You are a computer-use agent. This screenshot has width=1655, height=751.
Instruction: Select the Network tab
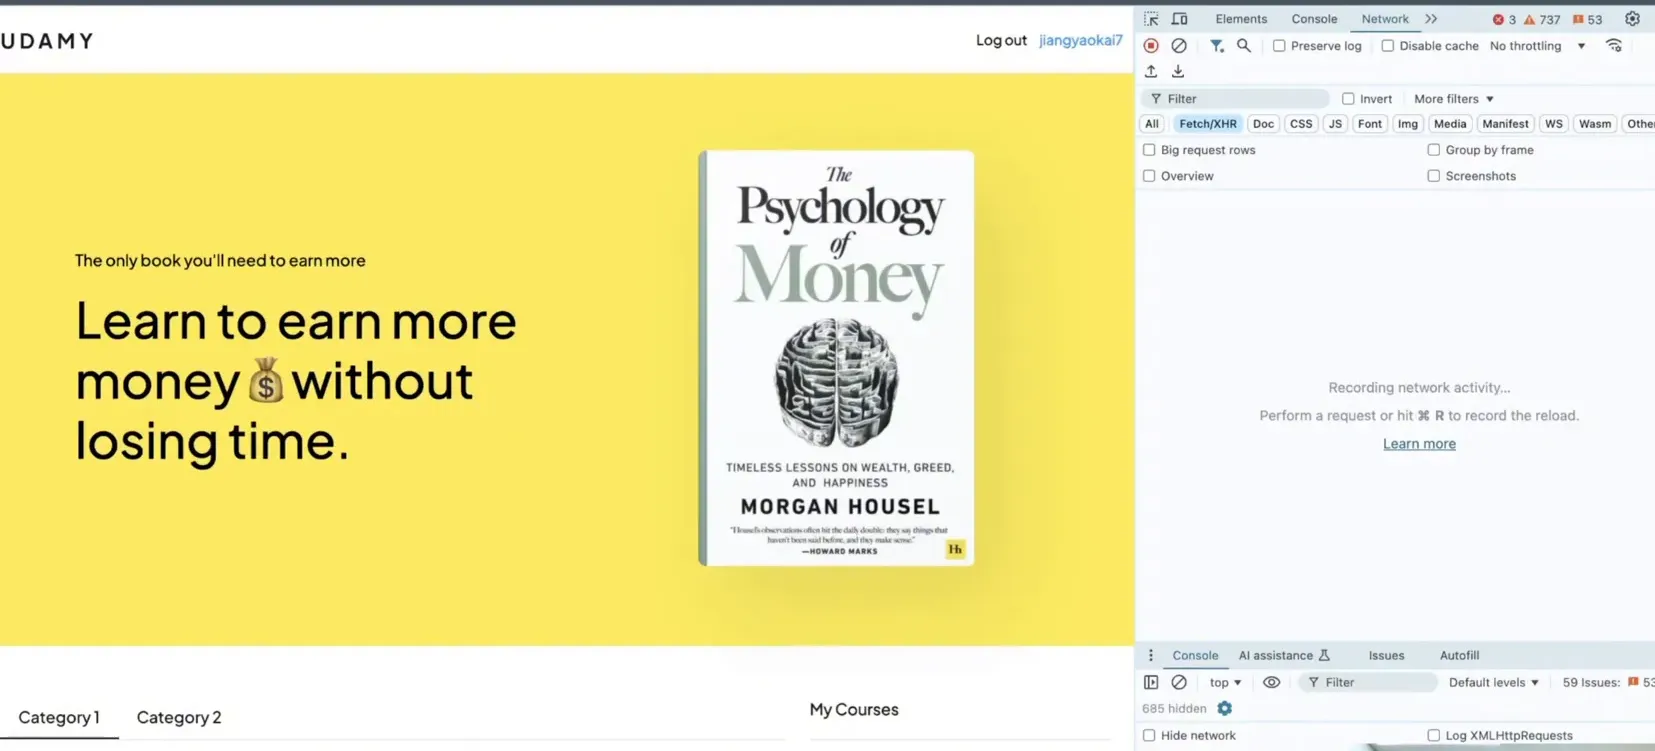click(1385, 19)
